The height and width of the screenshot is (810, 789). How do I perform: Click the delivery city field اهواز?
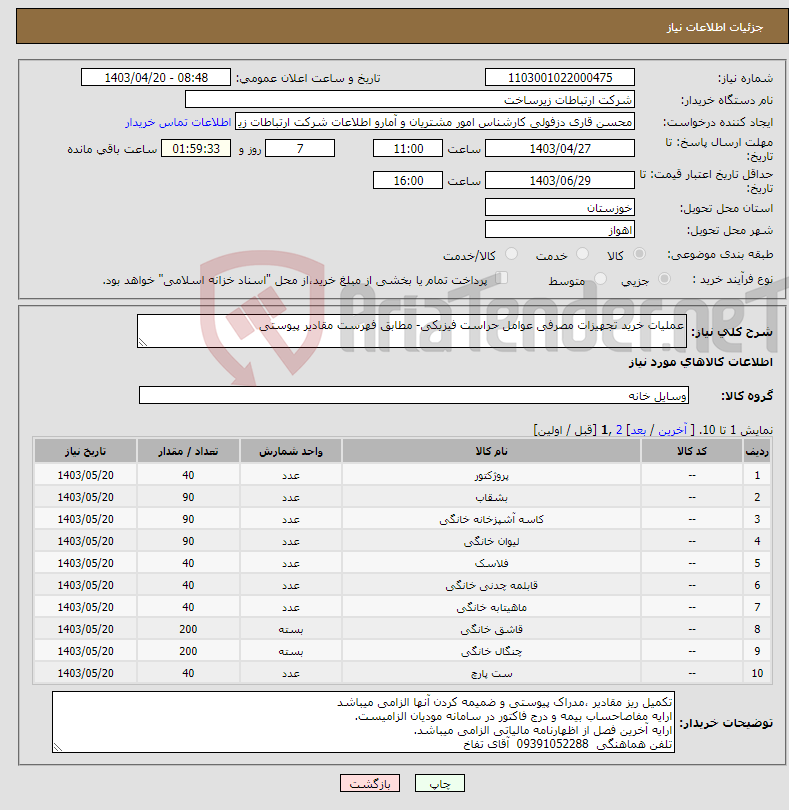[x=560, y=229]
